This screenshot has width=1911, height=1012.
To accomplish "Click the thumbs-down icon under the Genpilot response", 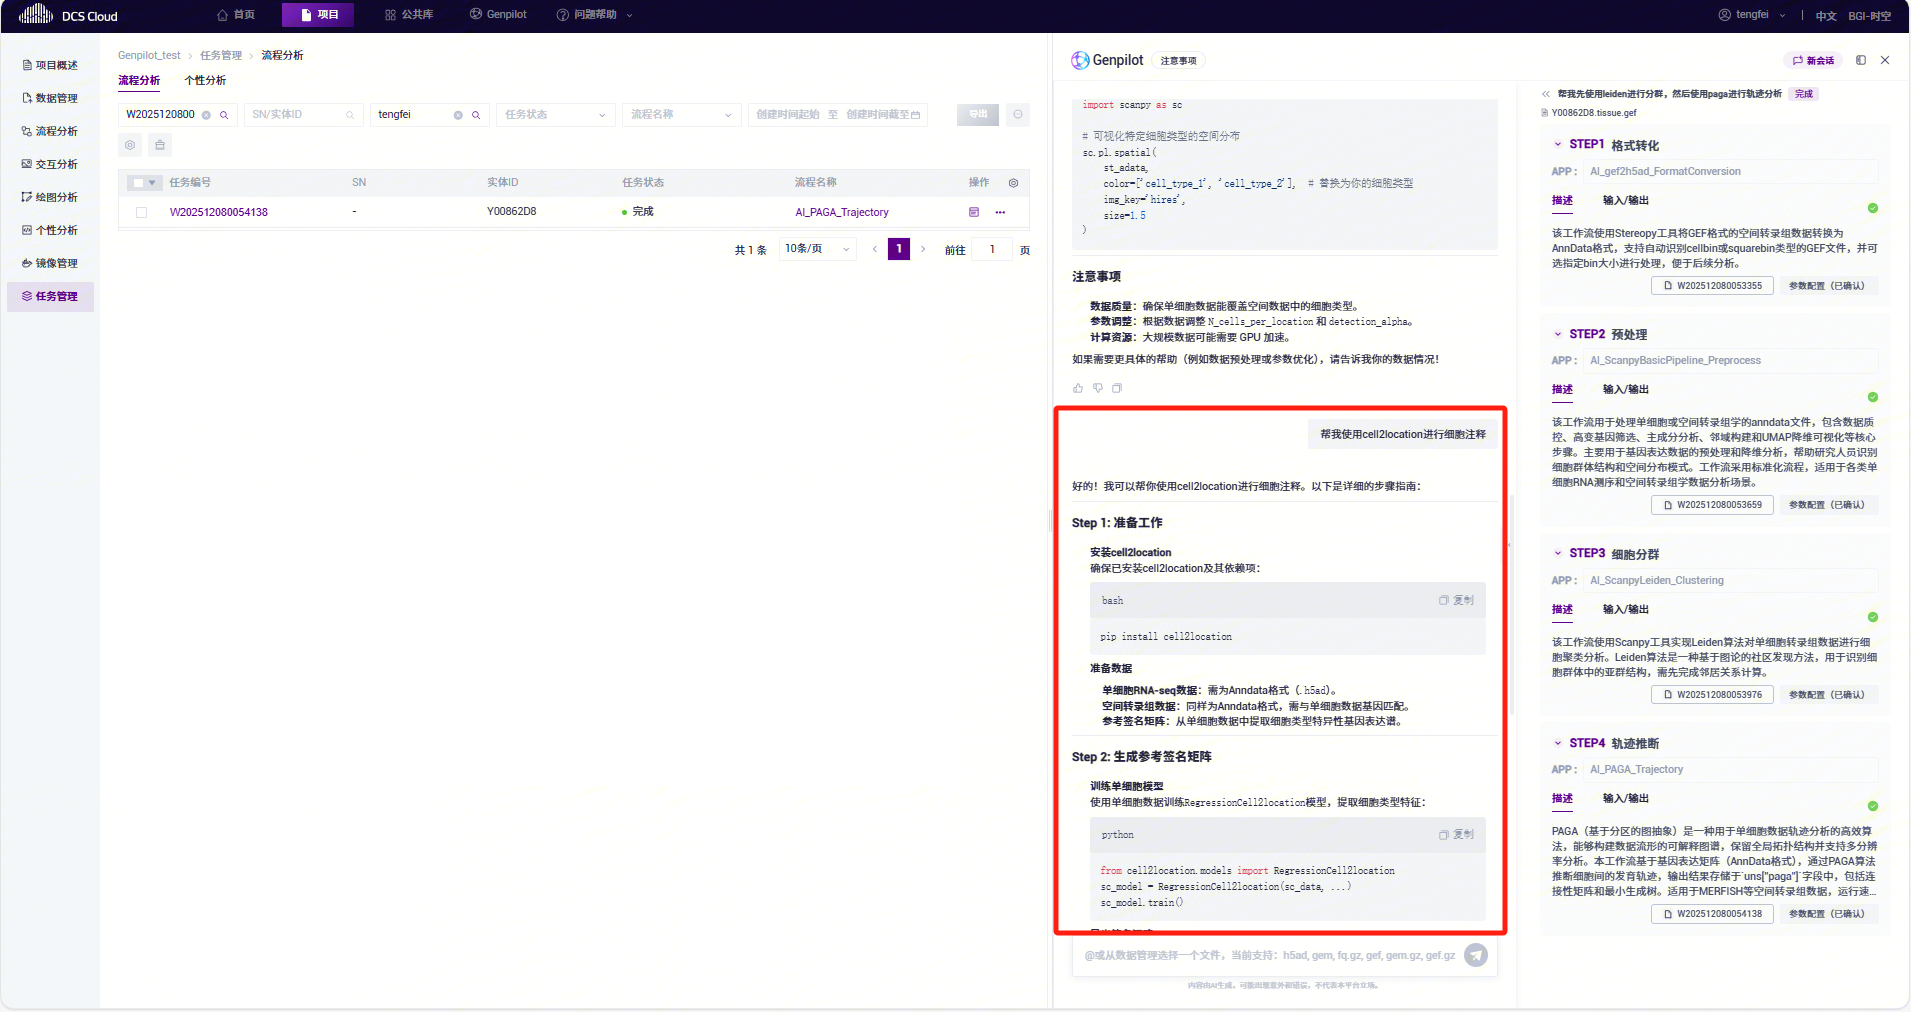I will (1098, 388).
